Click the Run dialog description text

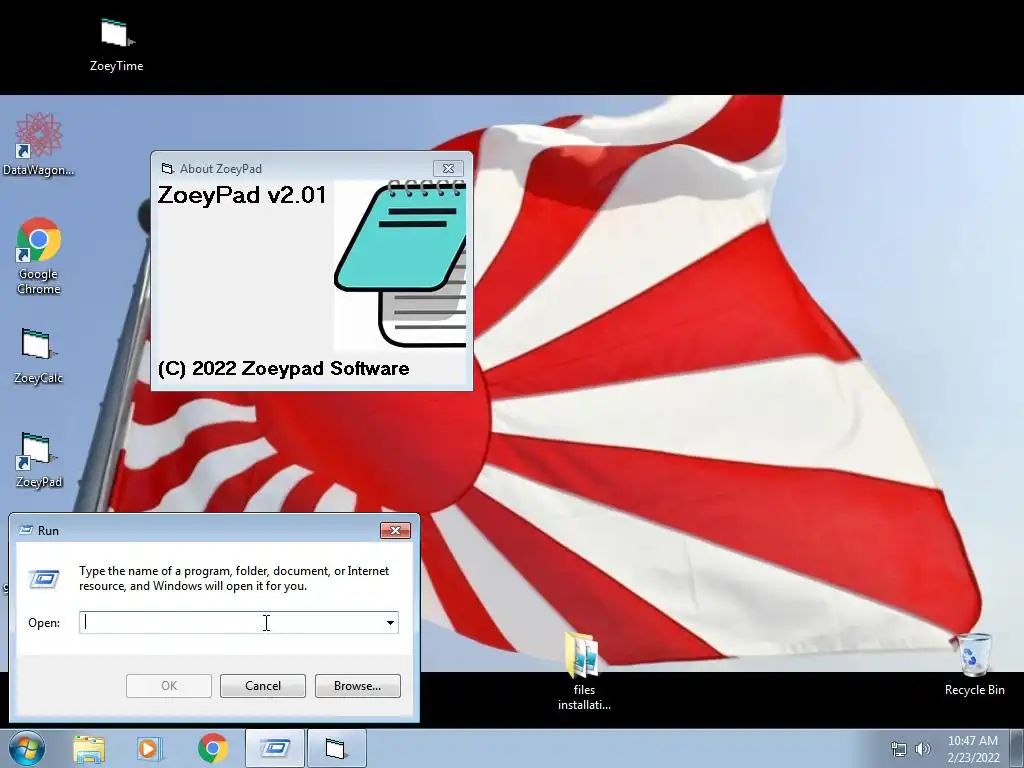tap(234, 578)
